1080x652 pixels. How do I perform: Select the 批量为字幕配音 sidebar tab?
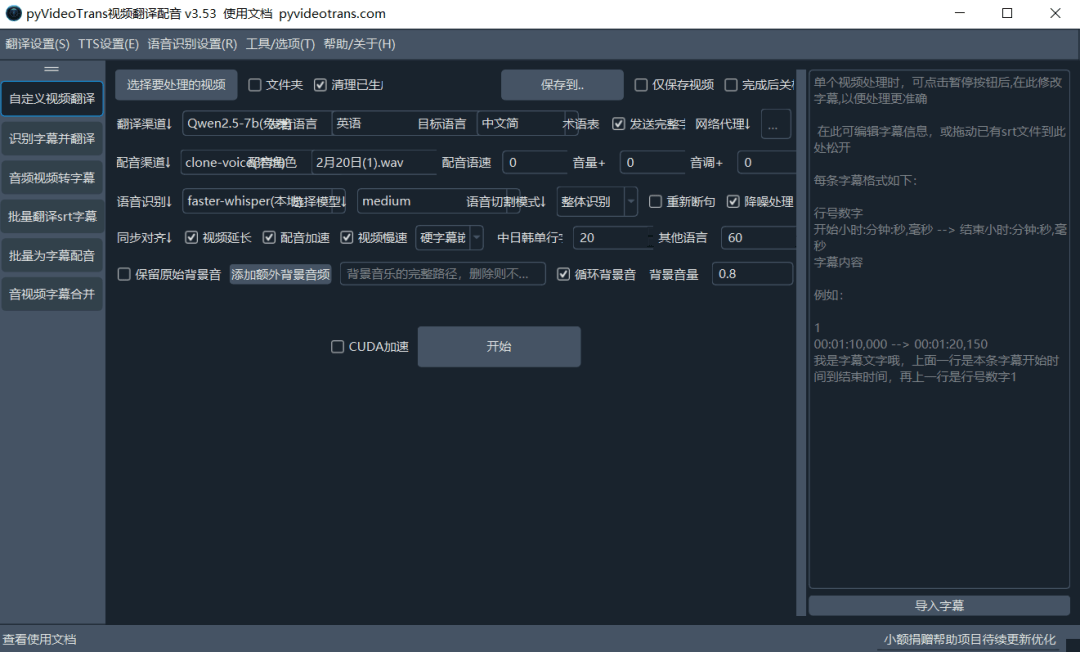(x=52, y=255)
